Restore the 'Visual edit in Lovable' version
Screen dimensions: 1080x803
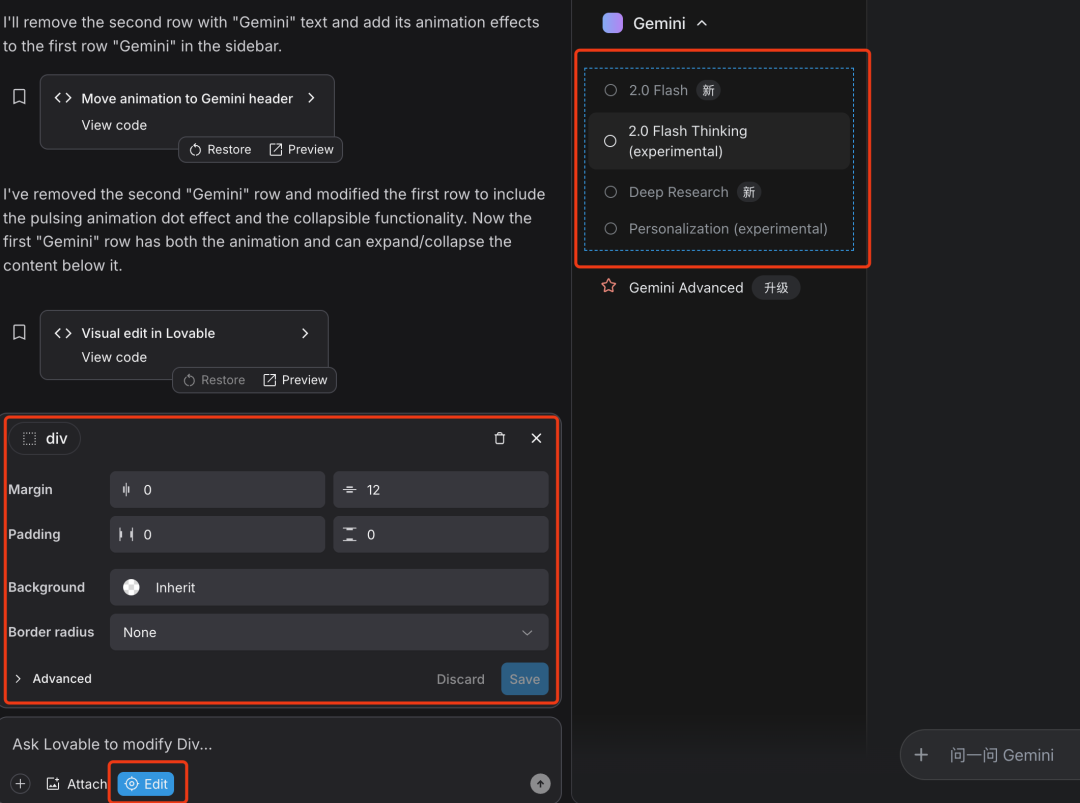coord(214,380)
